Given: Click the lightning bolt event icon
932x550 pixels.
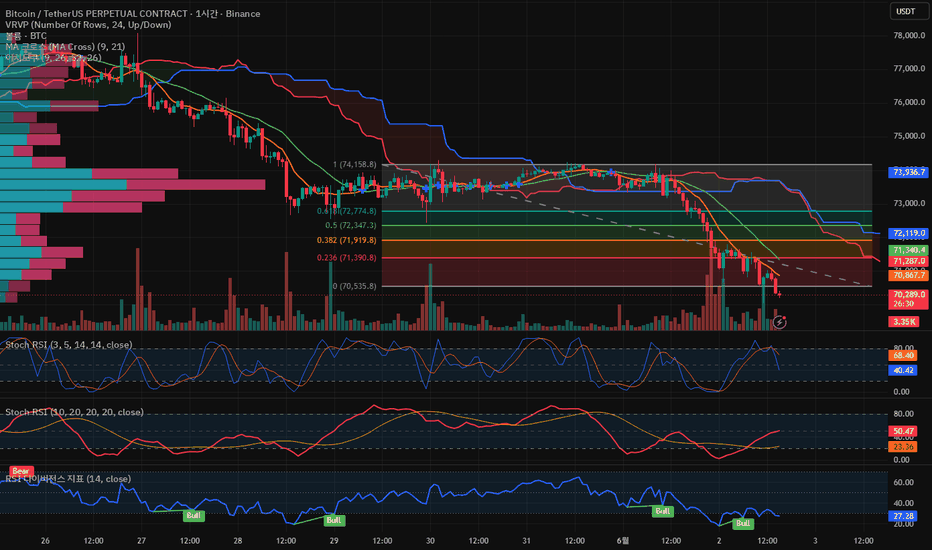Looking at the screenshot, I should [x=779, y=322].
